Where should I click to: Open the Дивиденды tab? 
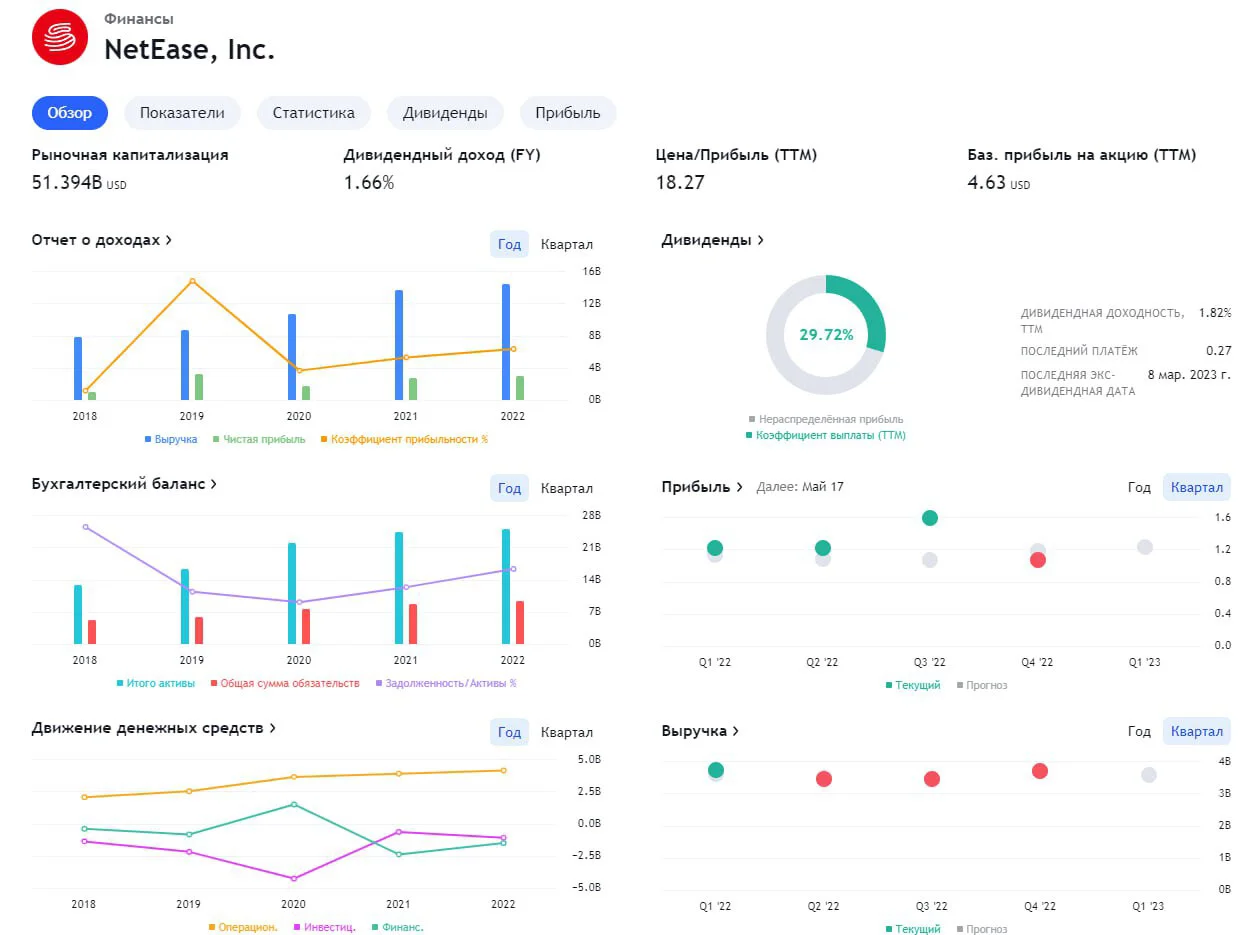[445, 113]
